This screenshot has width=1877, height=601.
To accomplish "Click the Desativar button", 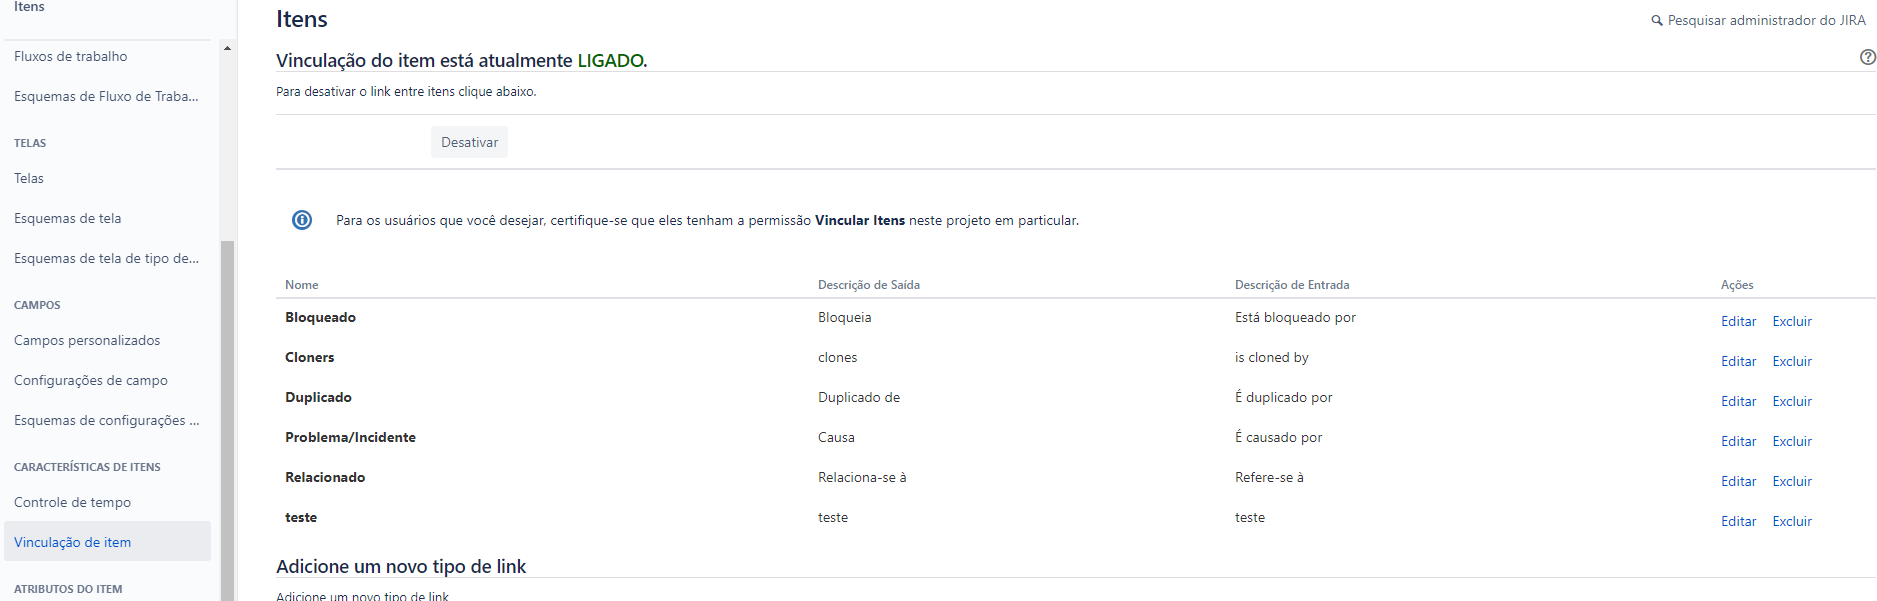I will [x=469, y=142].
